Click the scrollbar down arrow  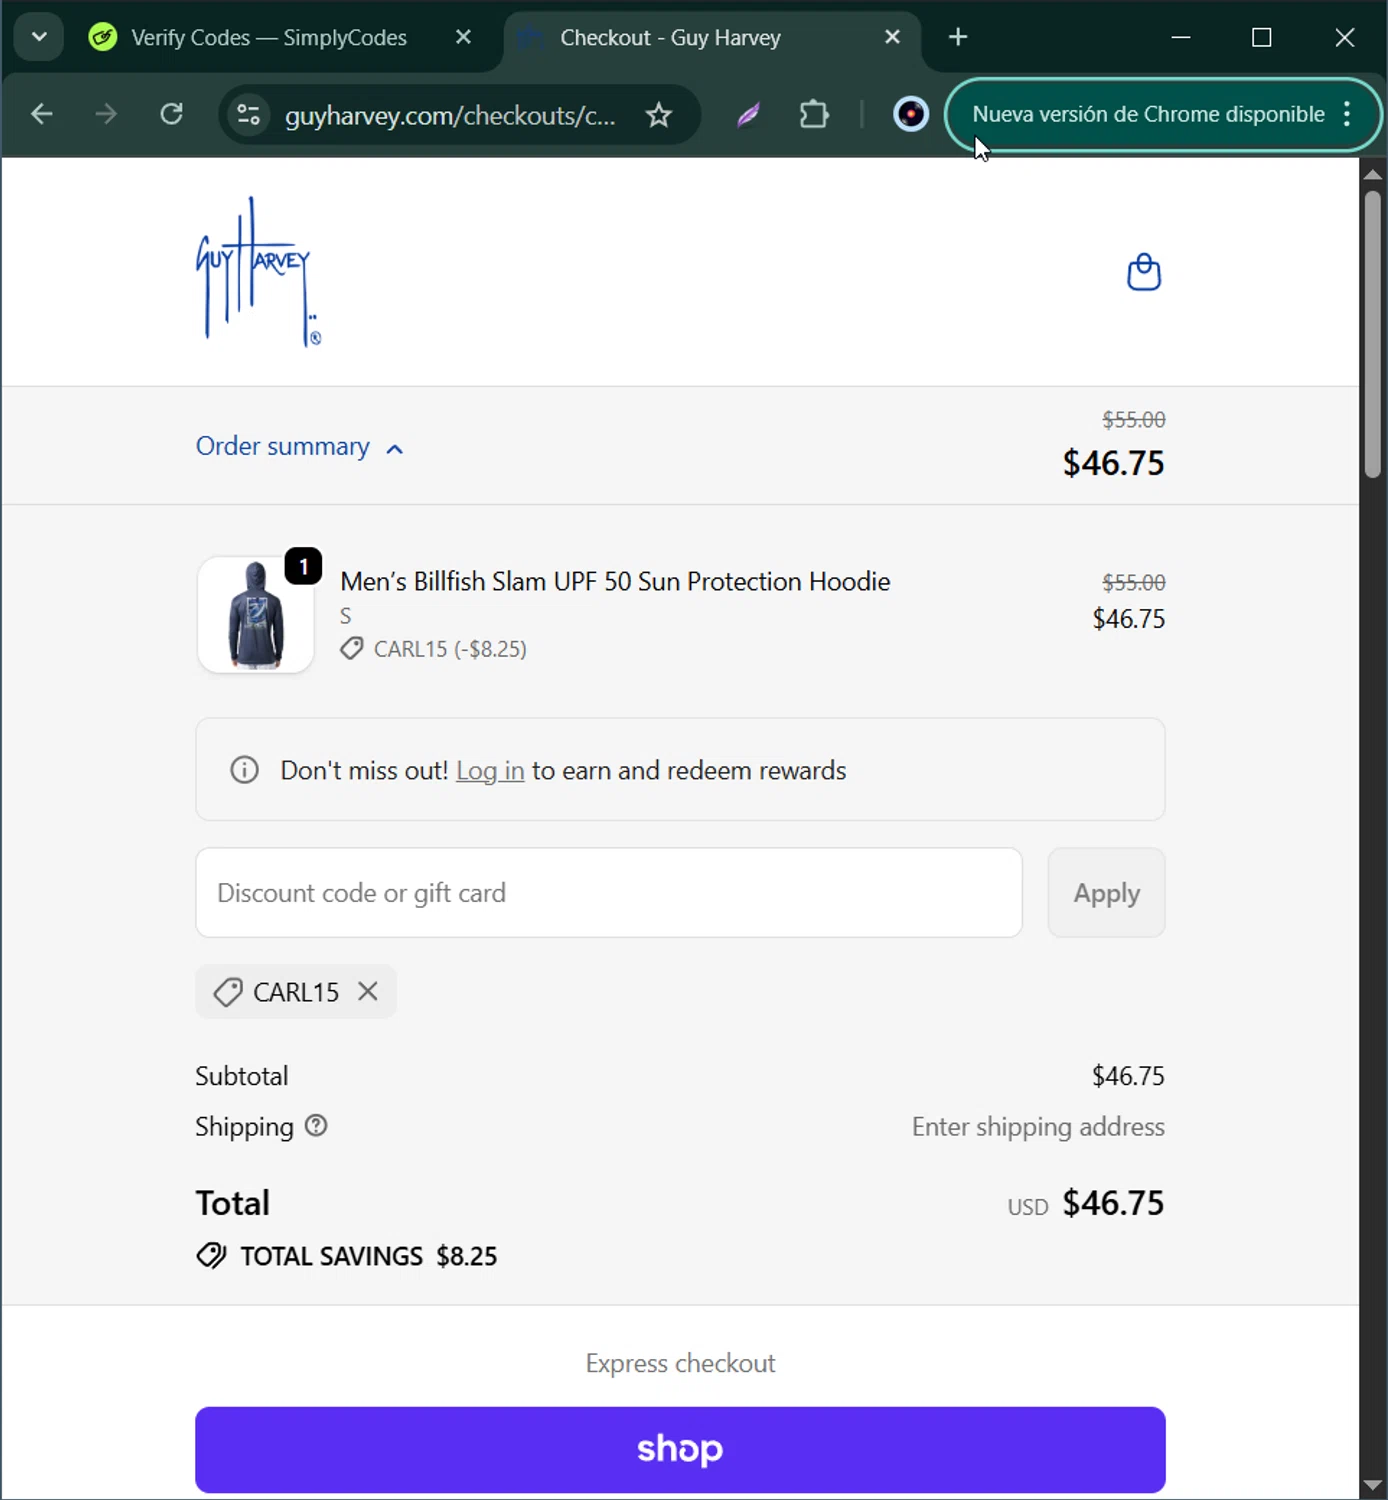[1372, 1486]
